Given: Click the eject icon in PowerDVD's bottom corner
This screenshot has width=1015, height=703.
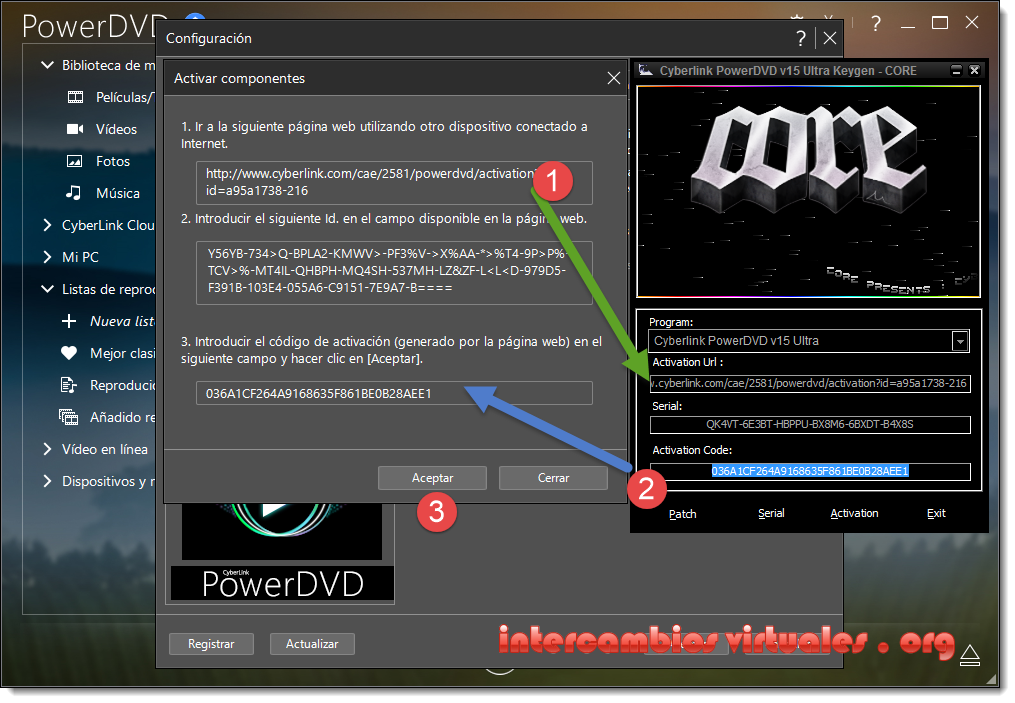Looking at the screenshot, I should [x=969, y=655].
